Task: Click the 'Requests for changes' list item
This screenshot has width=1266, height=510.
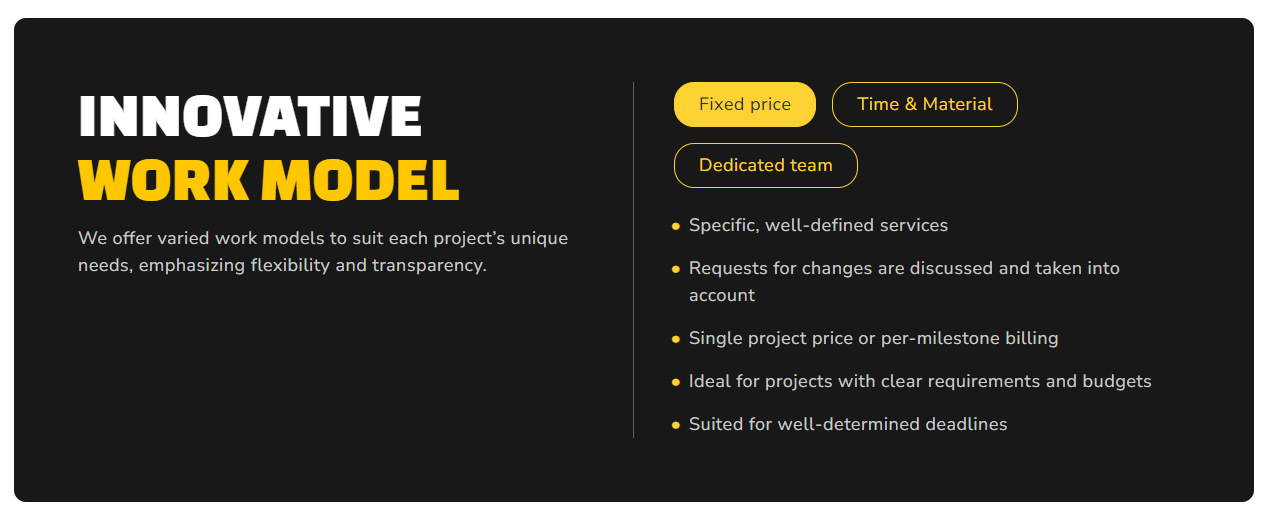Action: point(903,268)
